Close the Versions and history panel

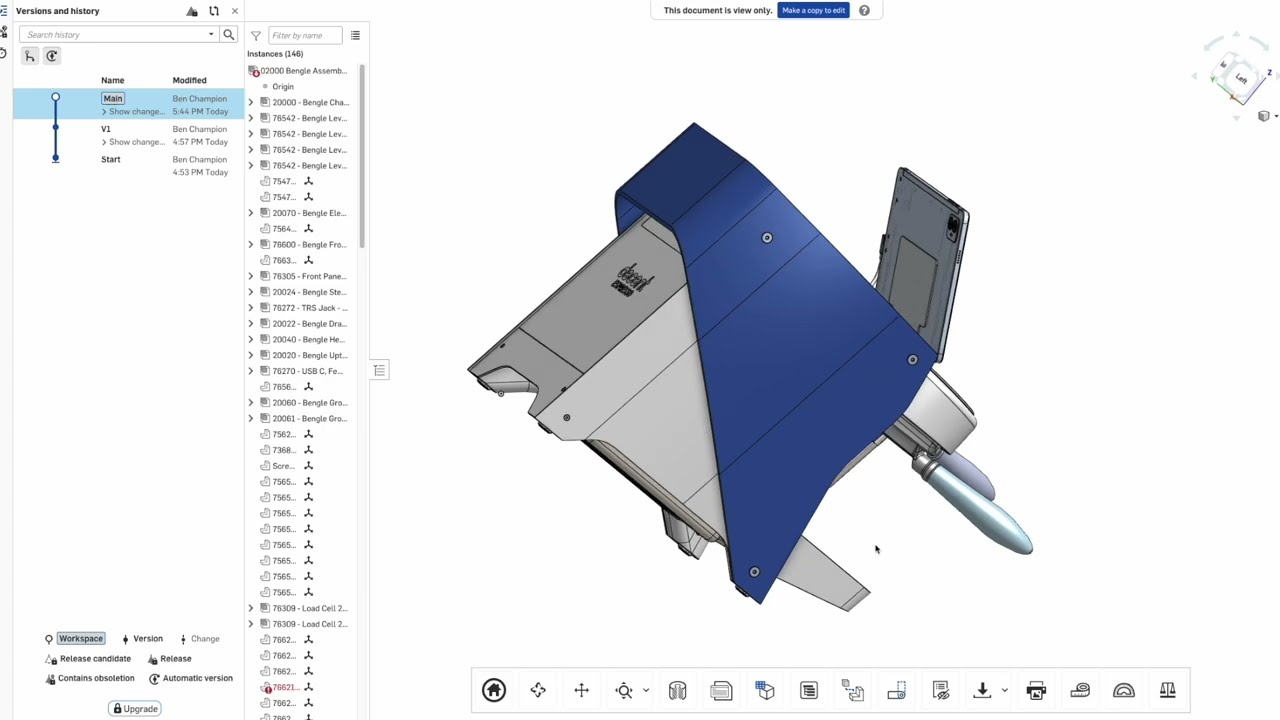click(x=235, y=11)
